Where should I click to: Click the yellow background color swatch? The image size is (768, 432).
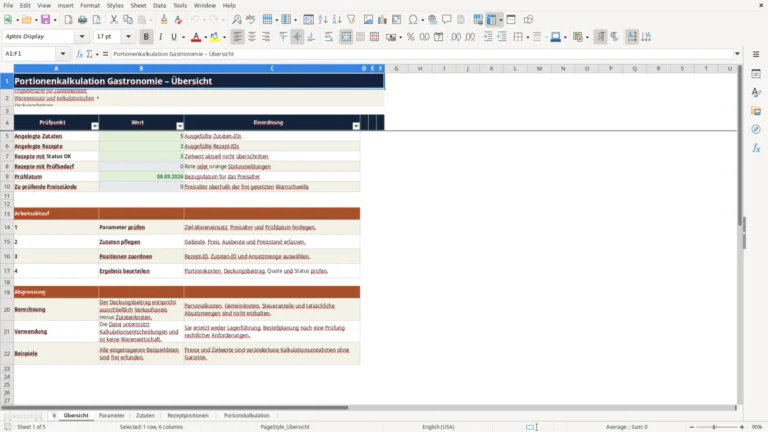(215, 37)
